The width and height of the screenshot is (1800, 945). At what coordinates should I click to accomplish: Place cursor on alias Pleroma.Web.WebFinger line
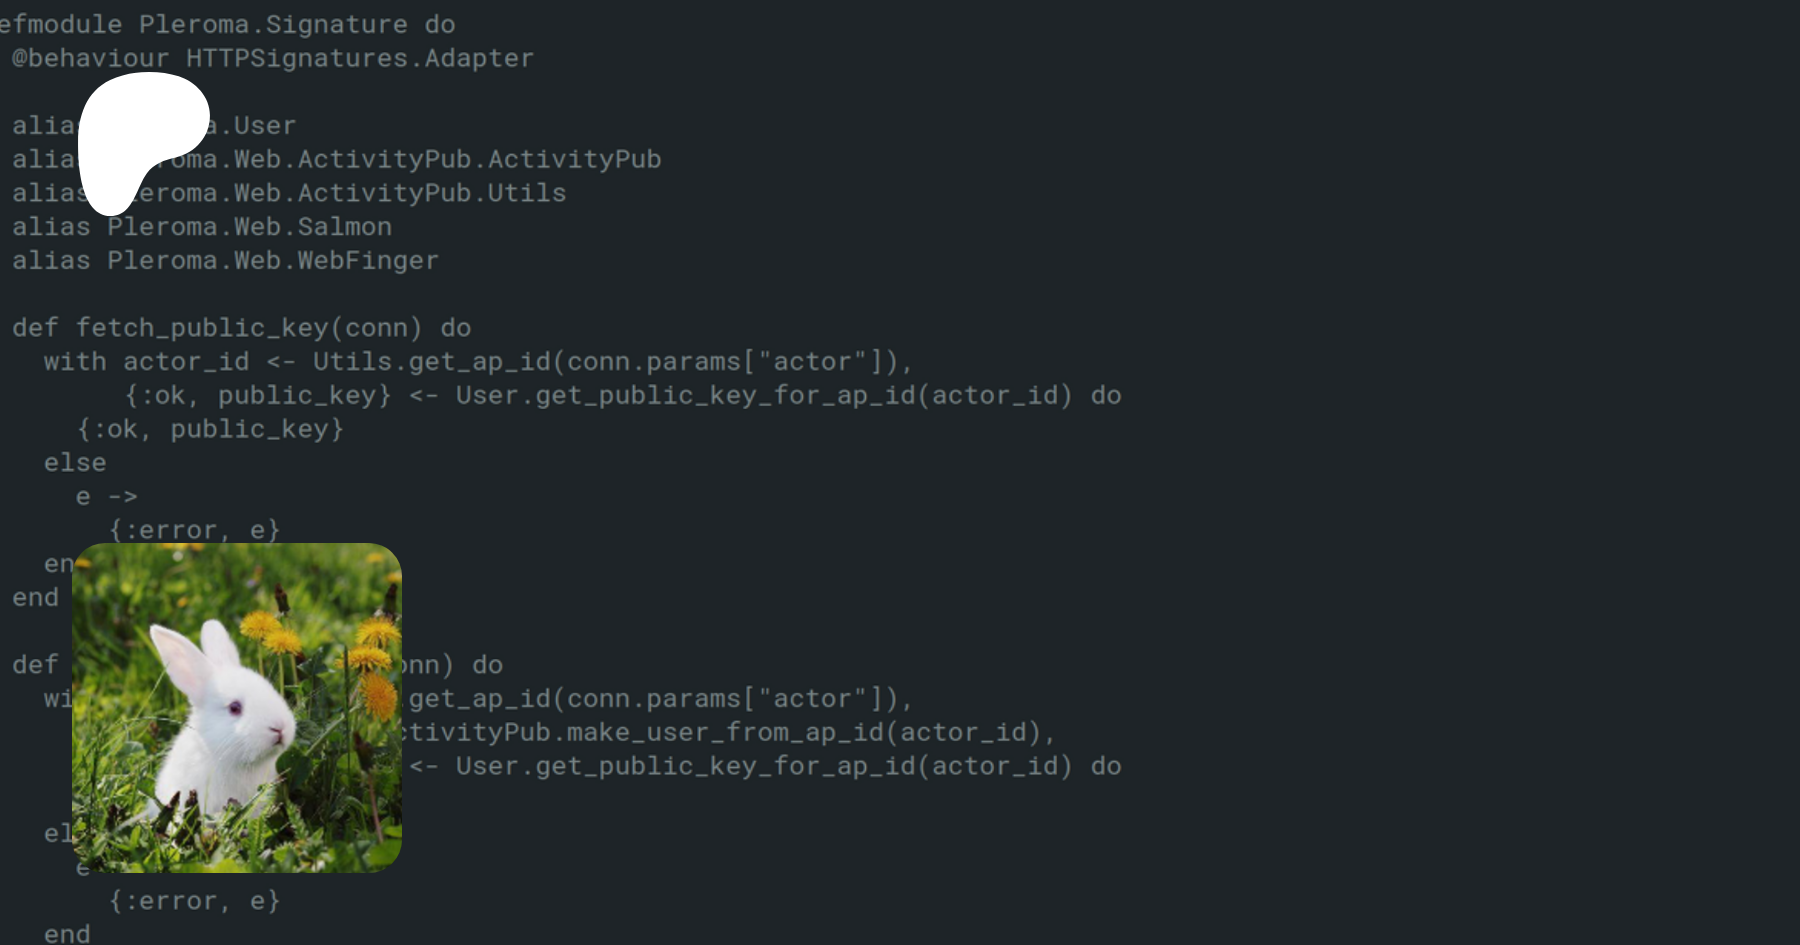click(225, 261)
